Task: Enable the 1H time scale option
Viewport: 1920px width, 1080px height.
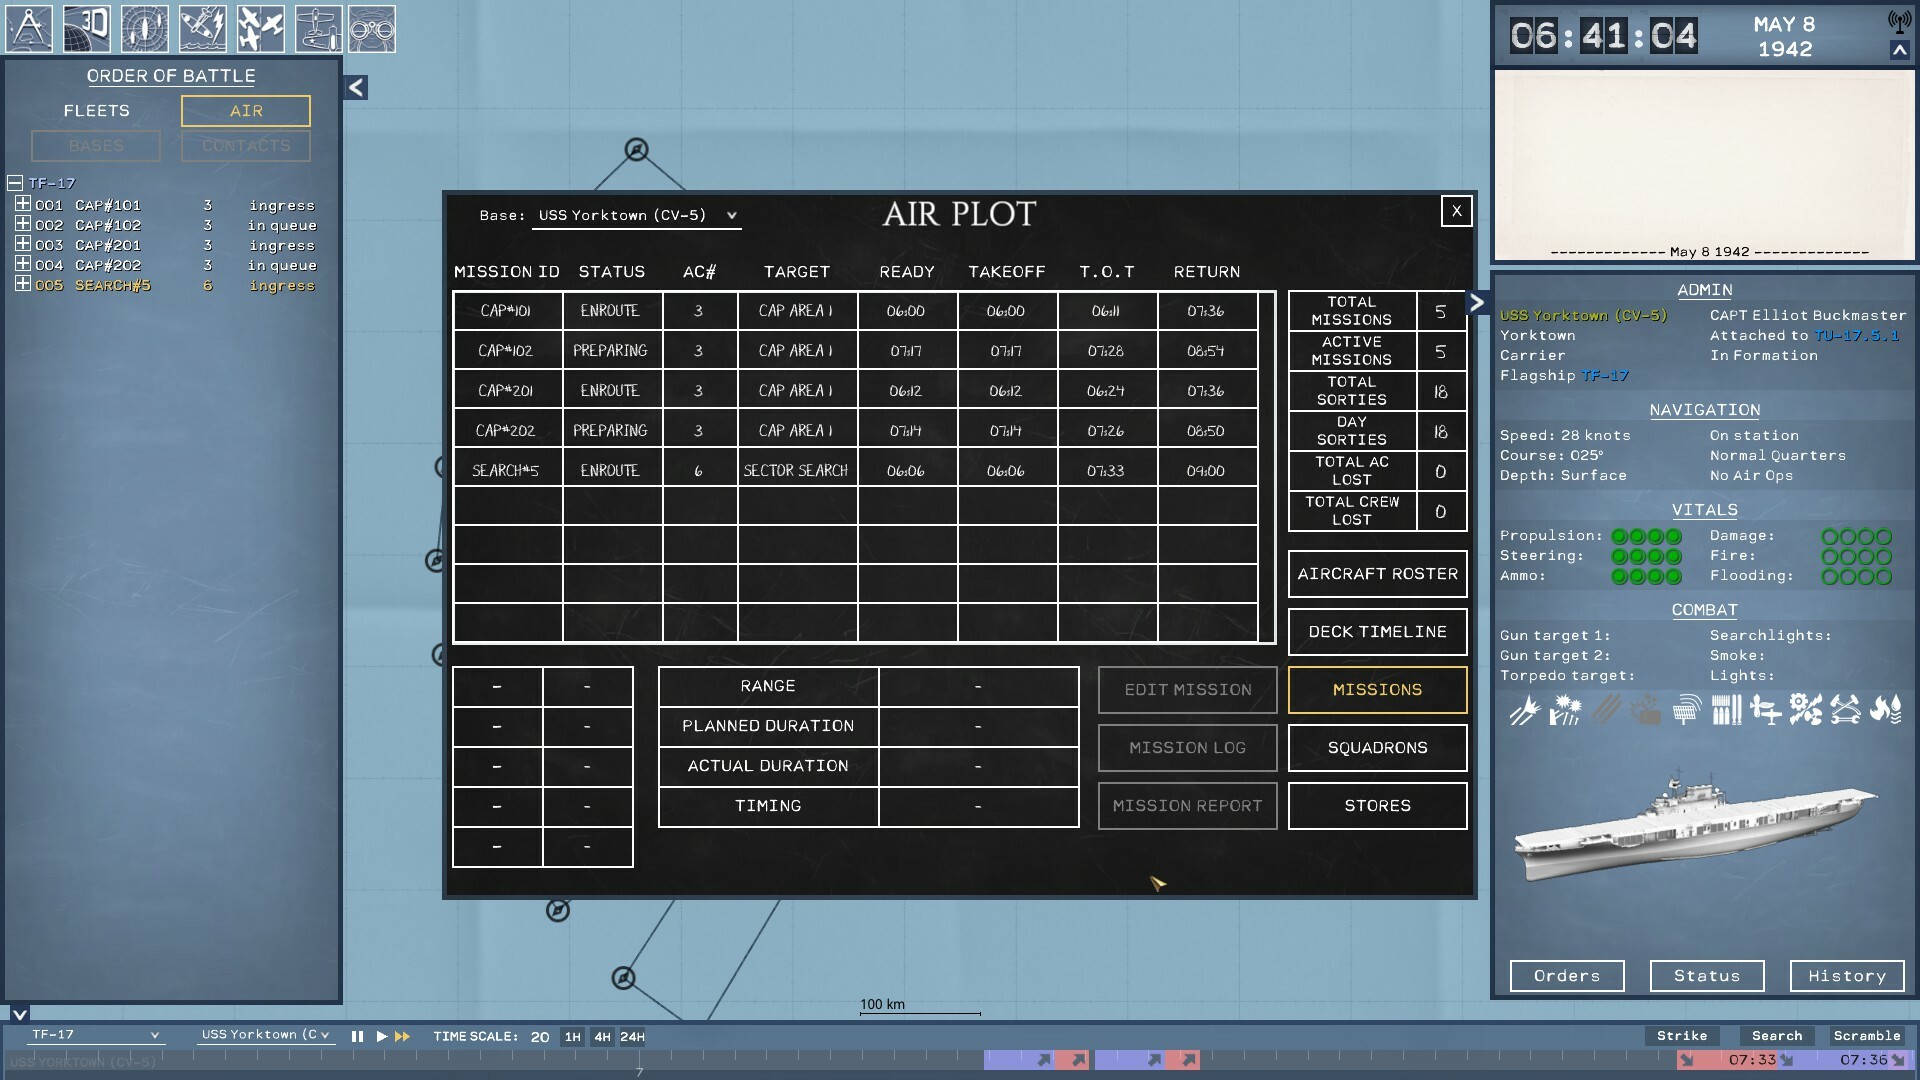Action: (571, 1038)
